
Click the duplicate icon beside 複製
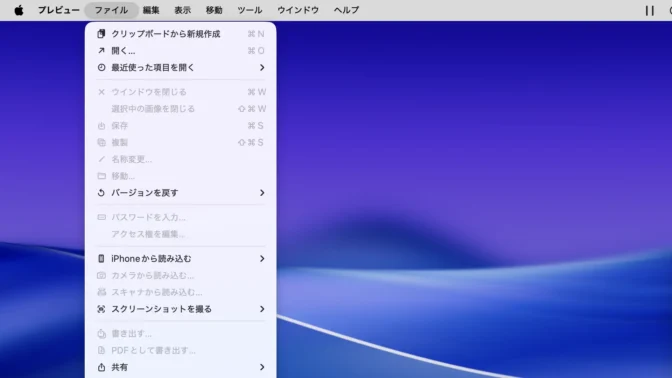pyautogui.click(x=101, y=142)
